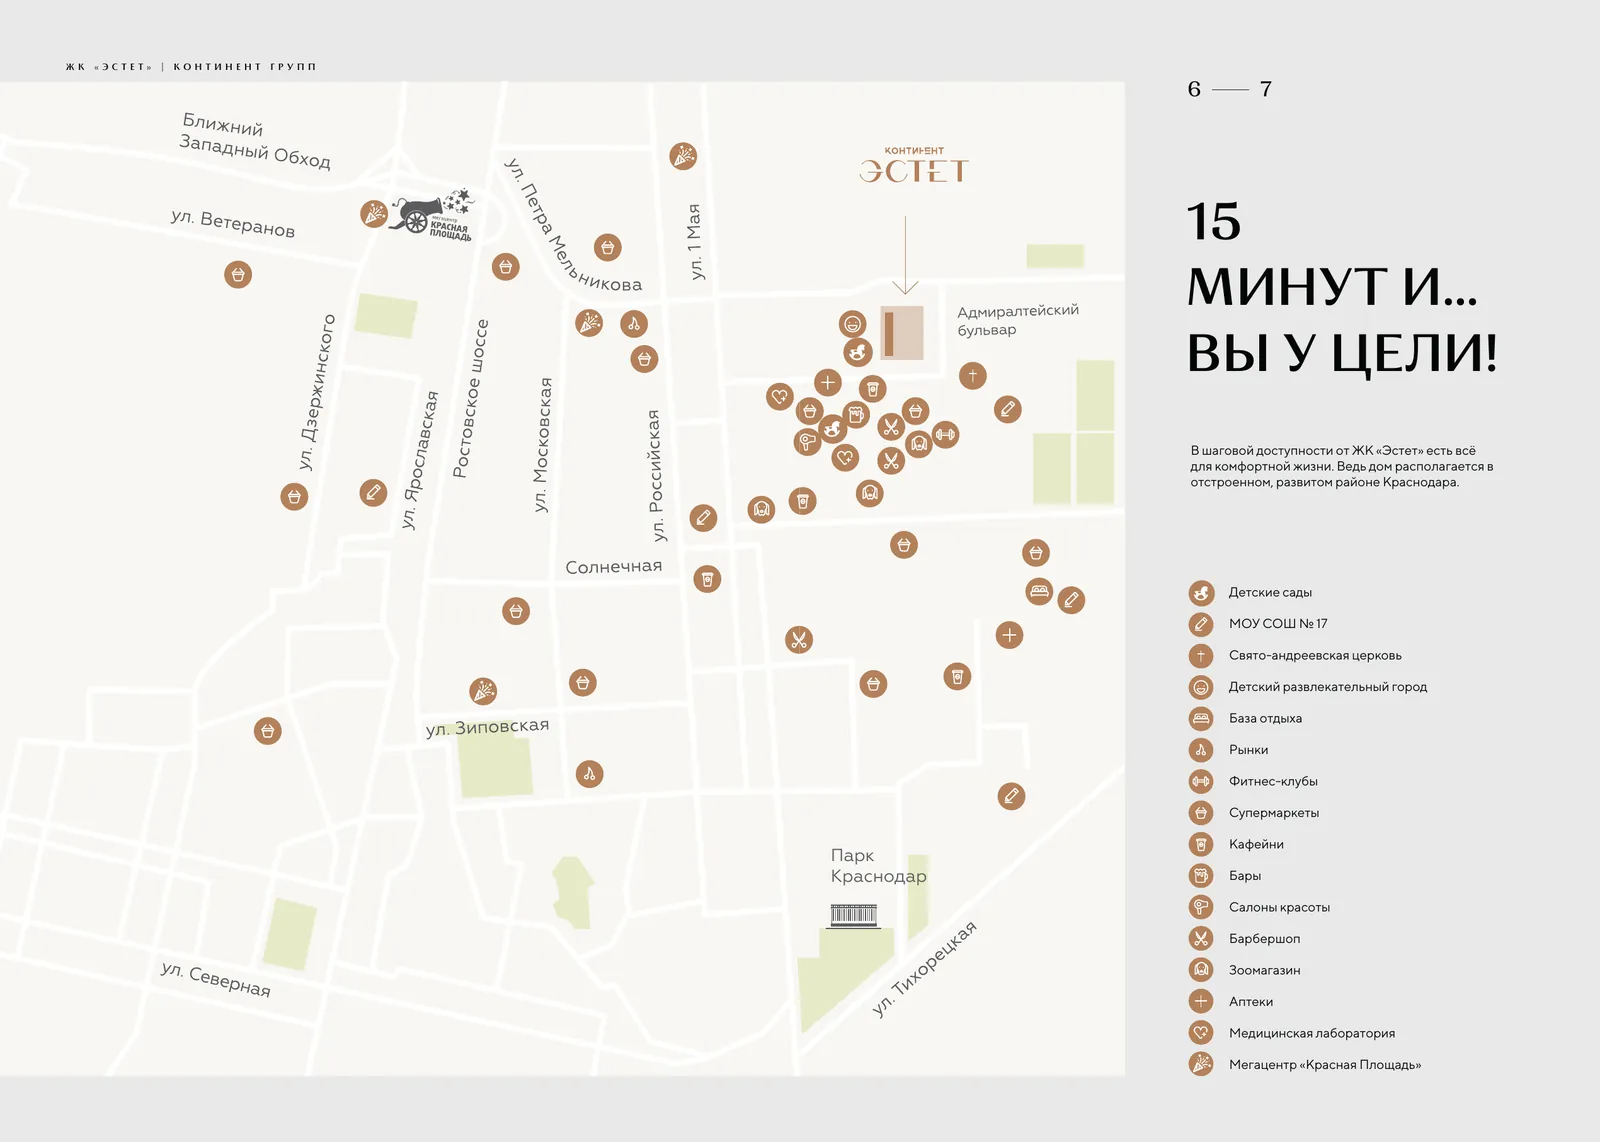Select the Парк Краснодар text label
The height and width of the screenshot is (1142, 1600).
878,866
